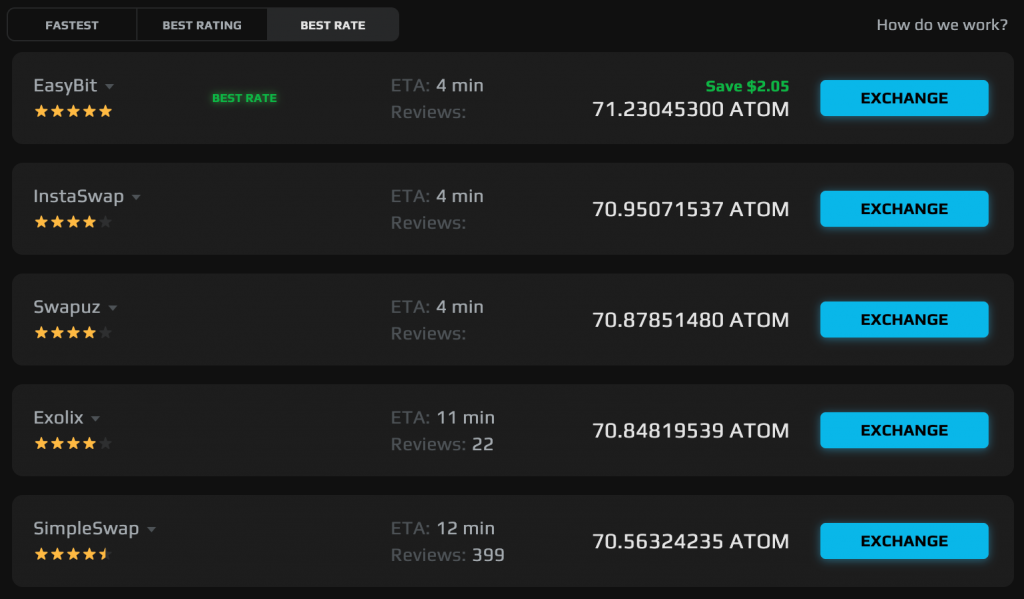1024x599 pixels.
Task: Click SimpleSwap Reviews: 399 count
Action: (x=447, y=555)
